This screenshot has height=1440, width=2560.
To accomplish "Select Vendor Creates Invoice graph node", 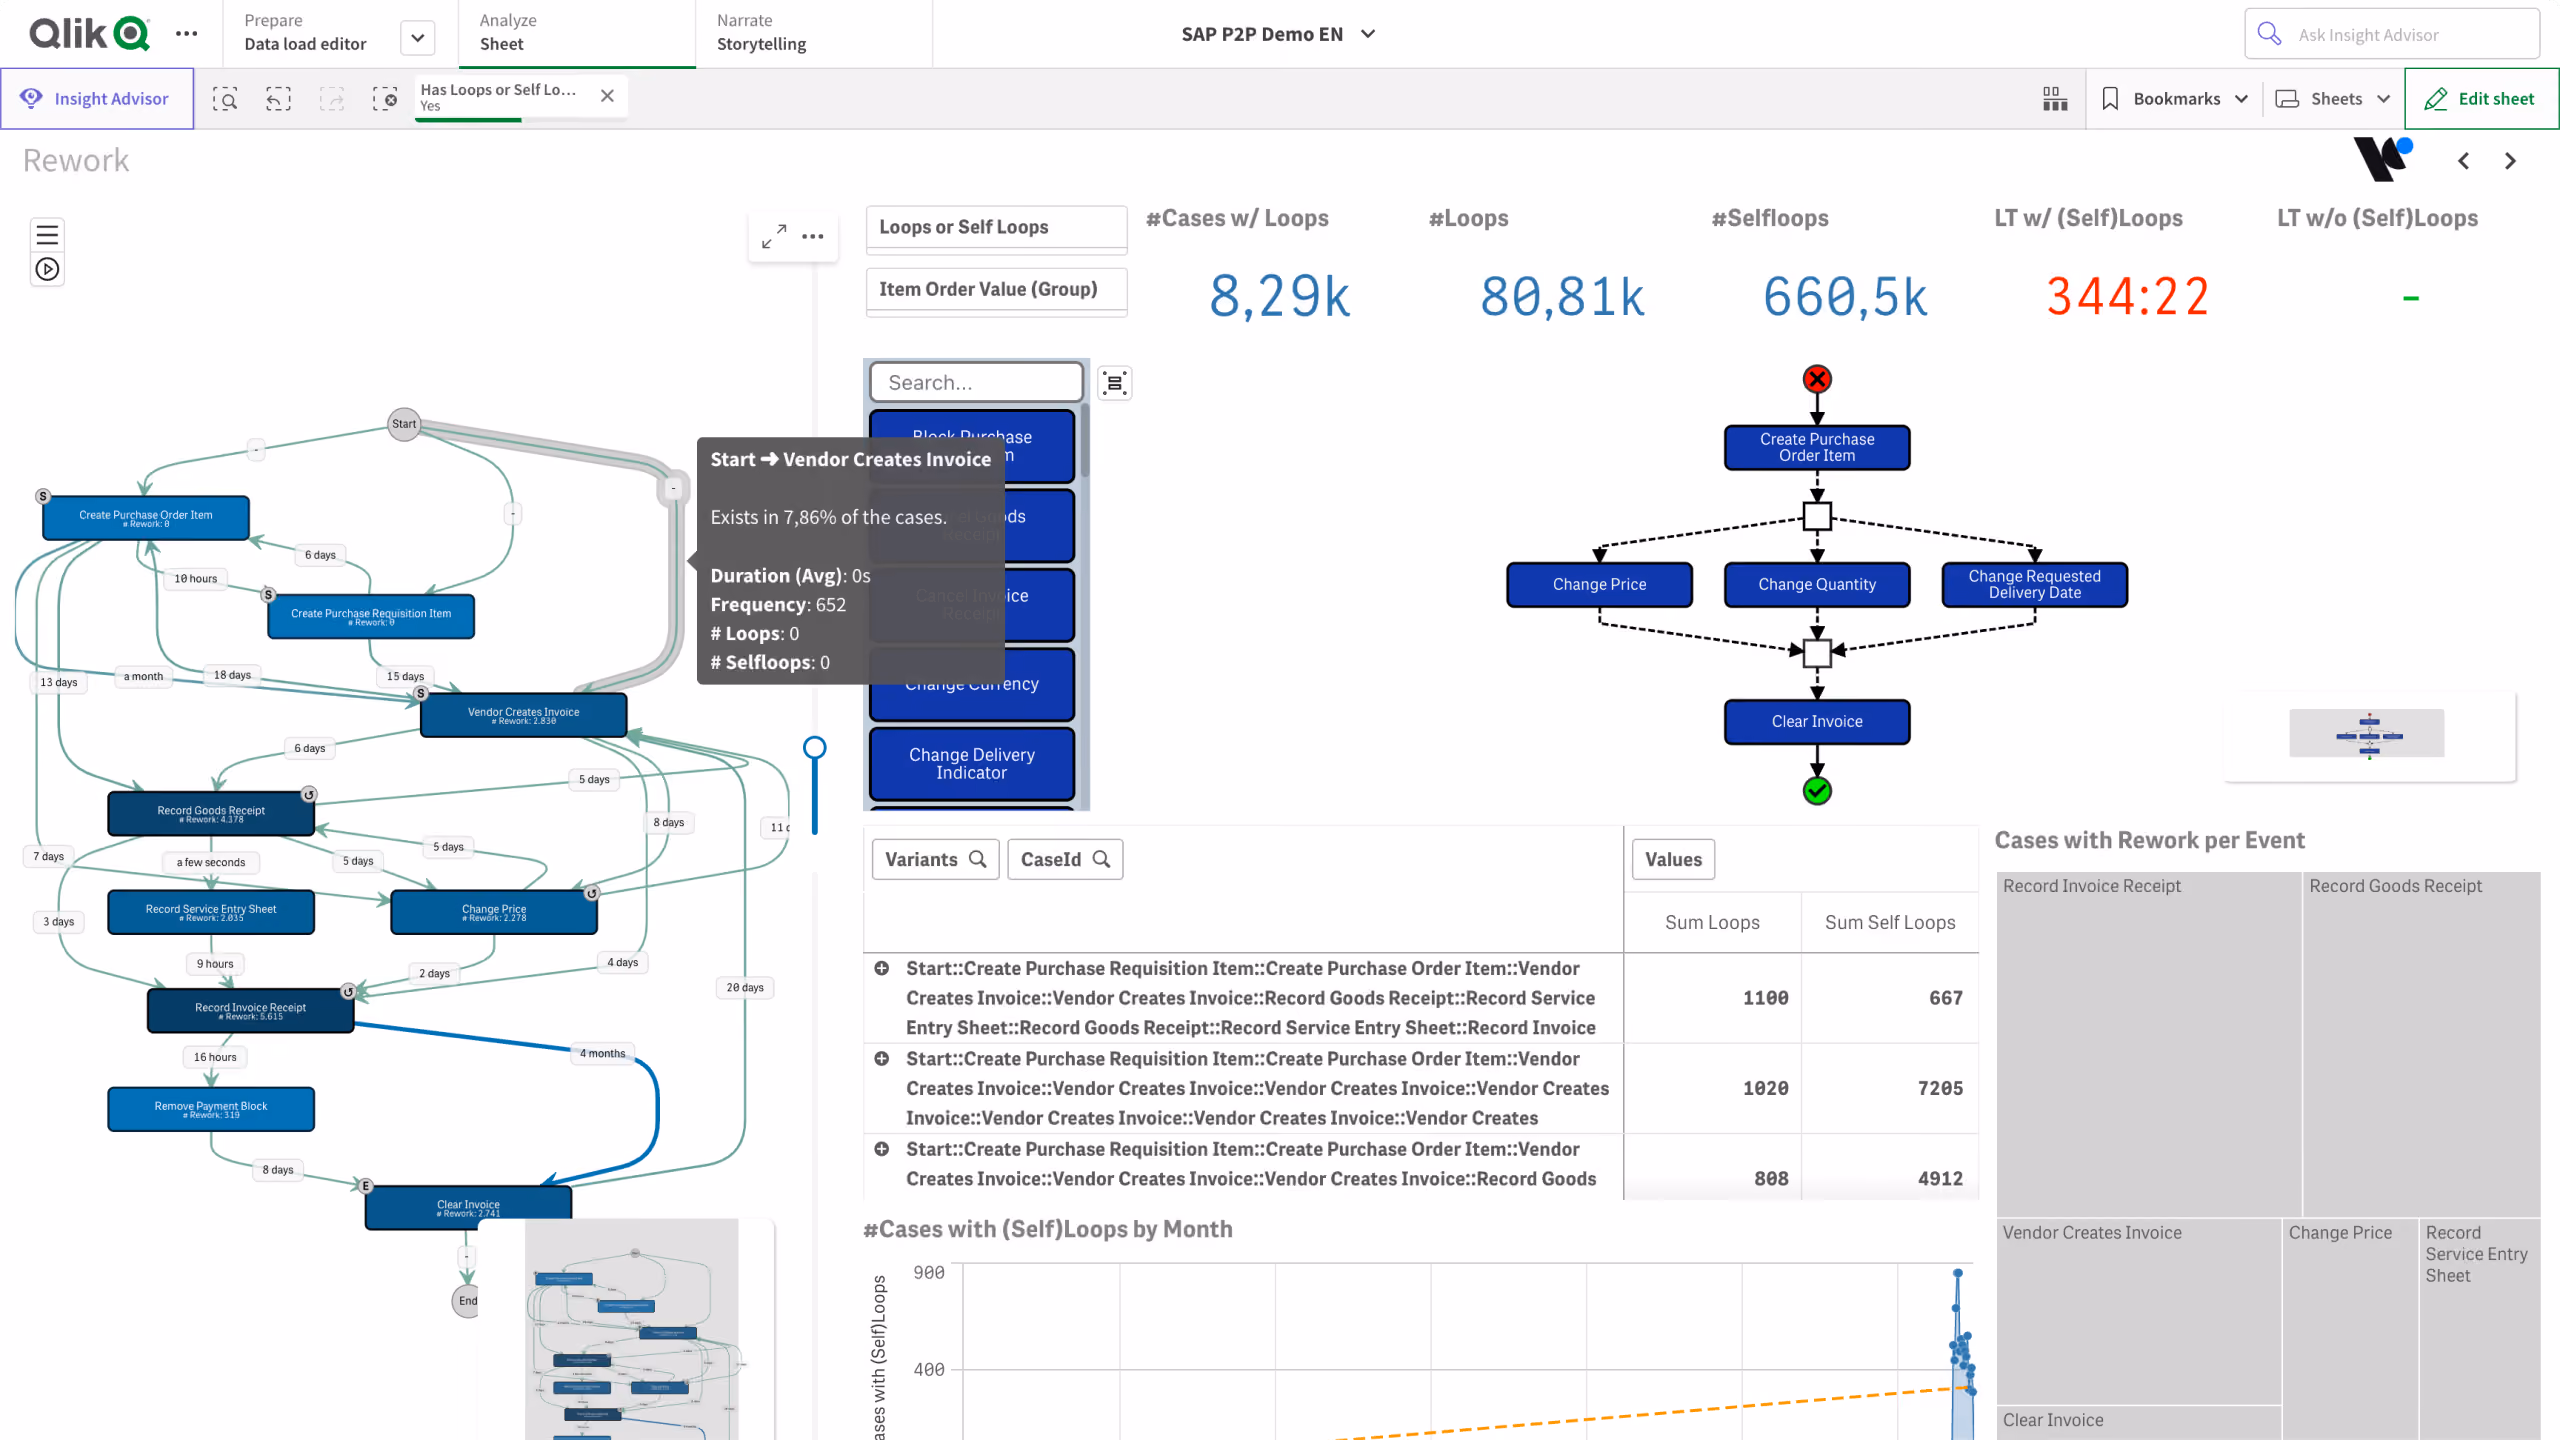I will (523, 714).
